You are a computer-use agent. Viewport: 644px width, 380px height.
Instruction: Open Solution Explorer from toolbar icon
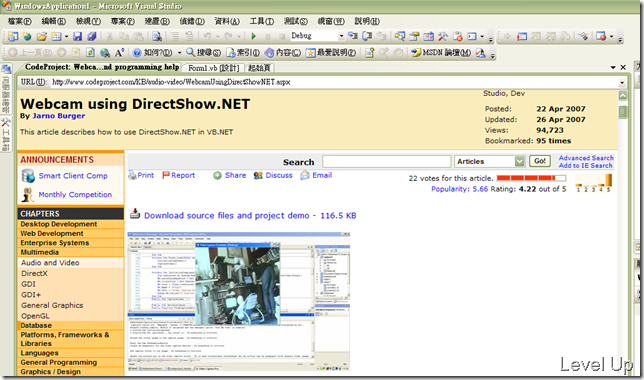tap(400, 37)
